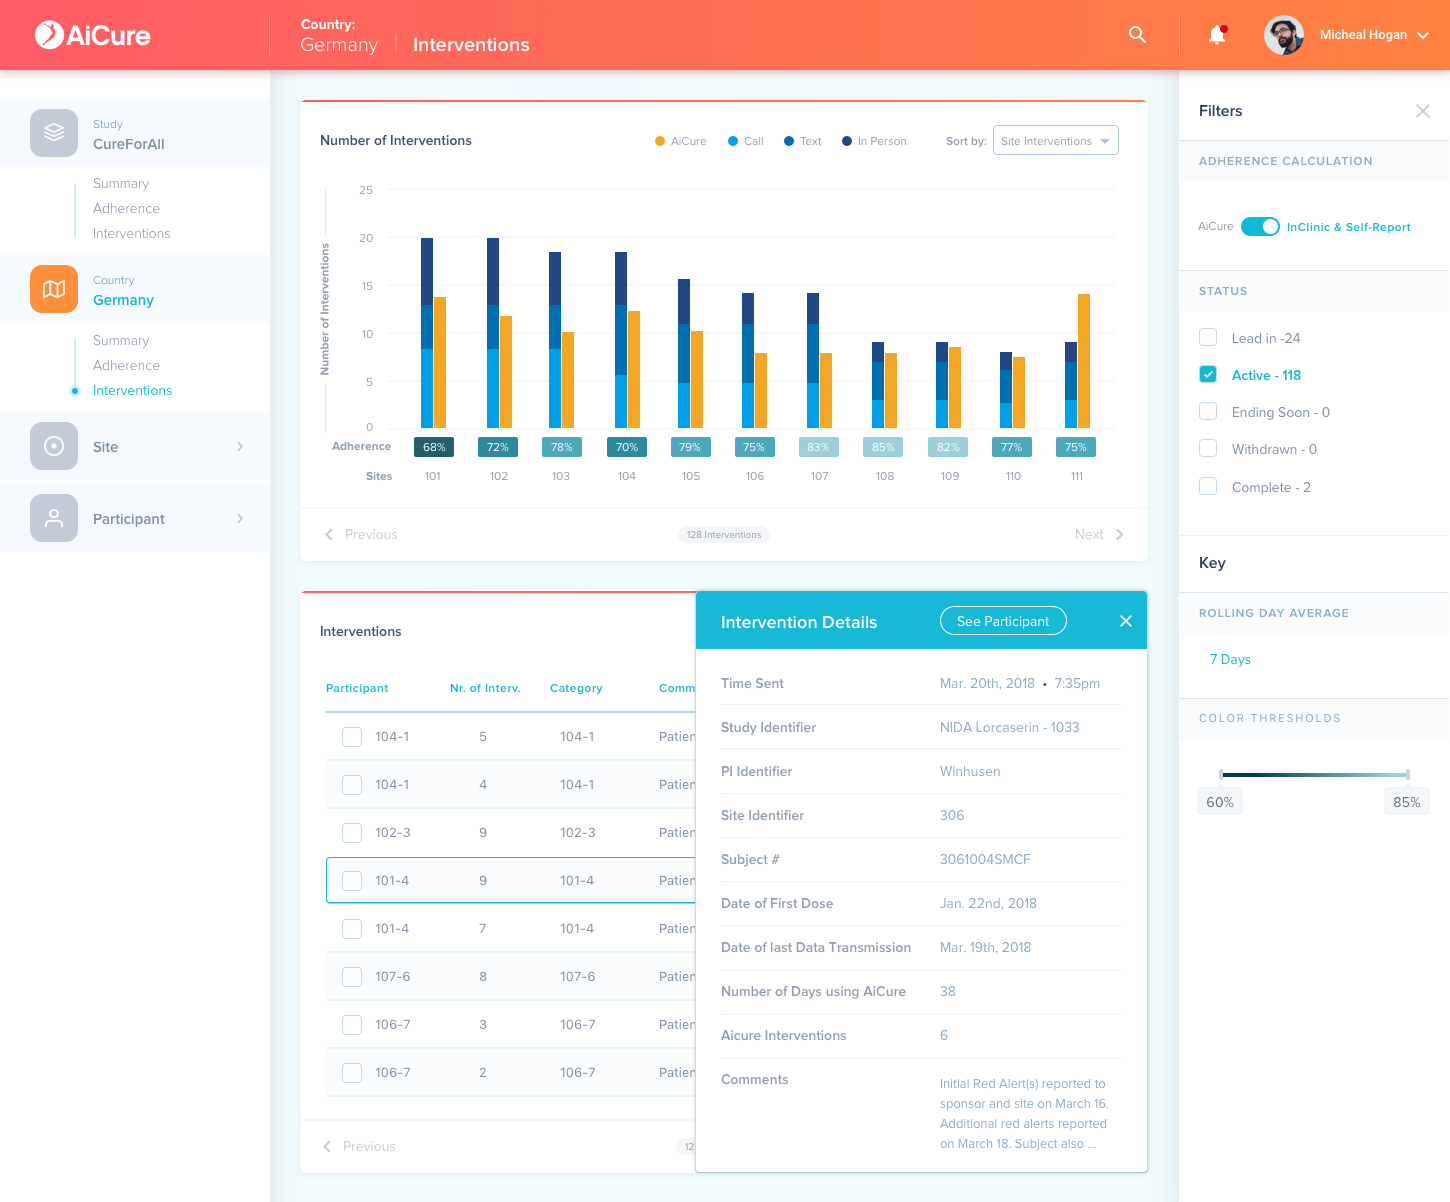
Task: Click the AiCure logo
Action: [92, 35]
